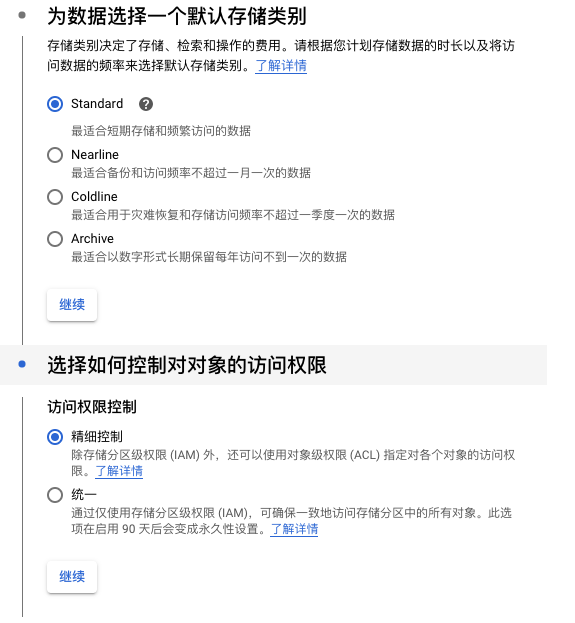Select the Nearline storage class option
This screenshot has height=623, width=575.
click(x=55, y=155)
